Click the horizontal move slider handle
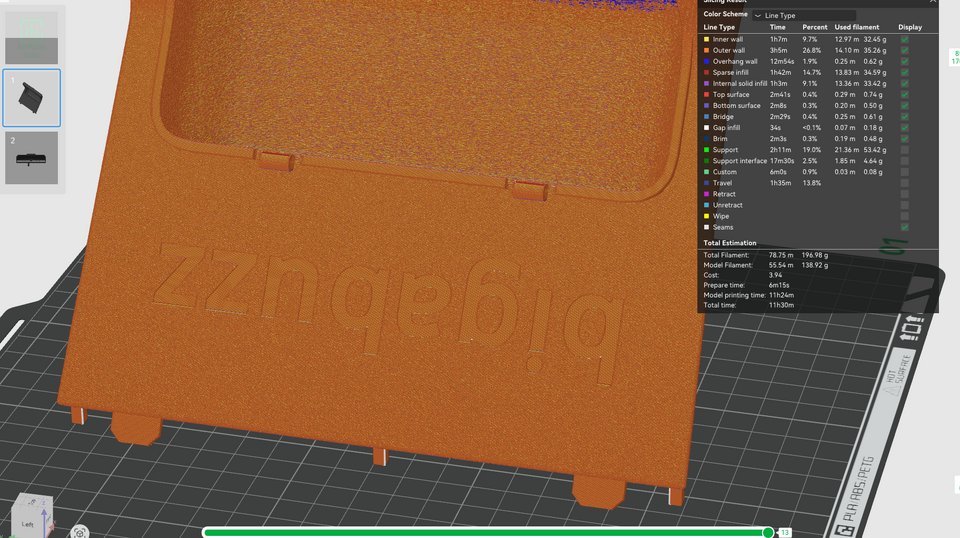Image resolution: width=960 pixels, height=538 pixels. click(x=768, y=533)
